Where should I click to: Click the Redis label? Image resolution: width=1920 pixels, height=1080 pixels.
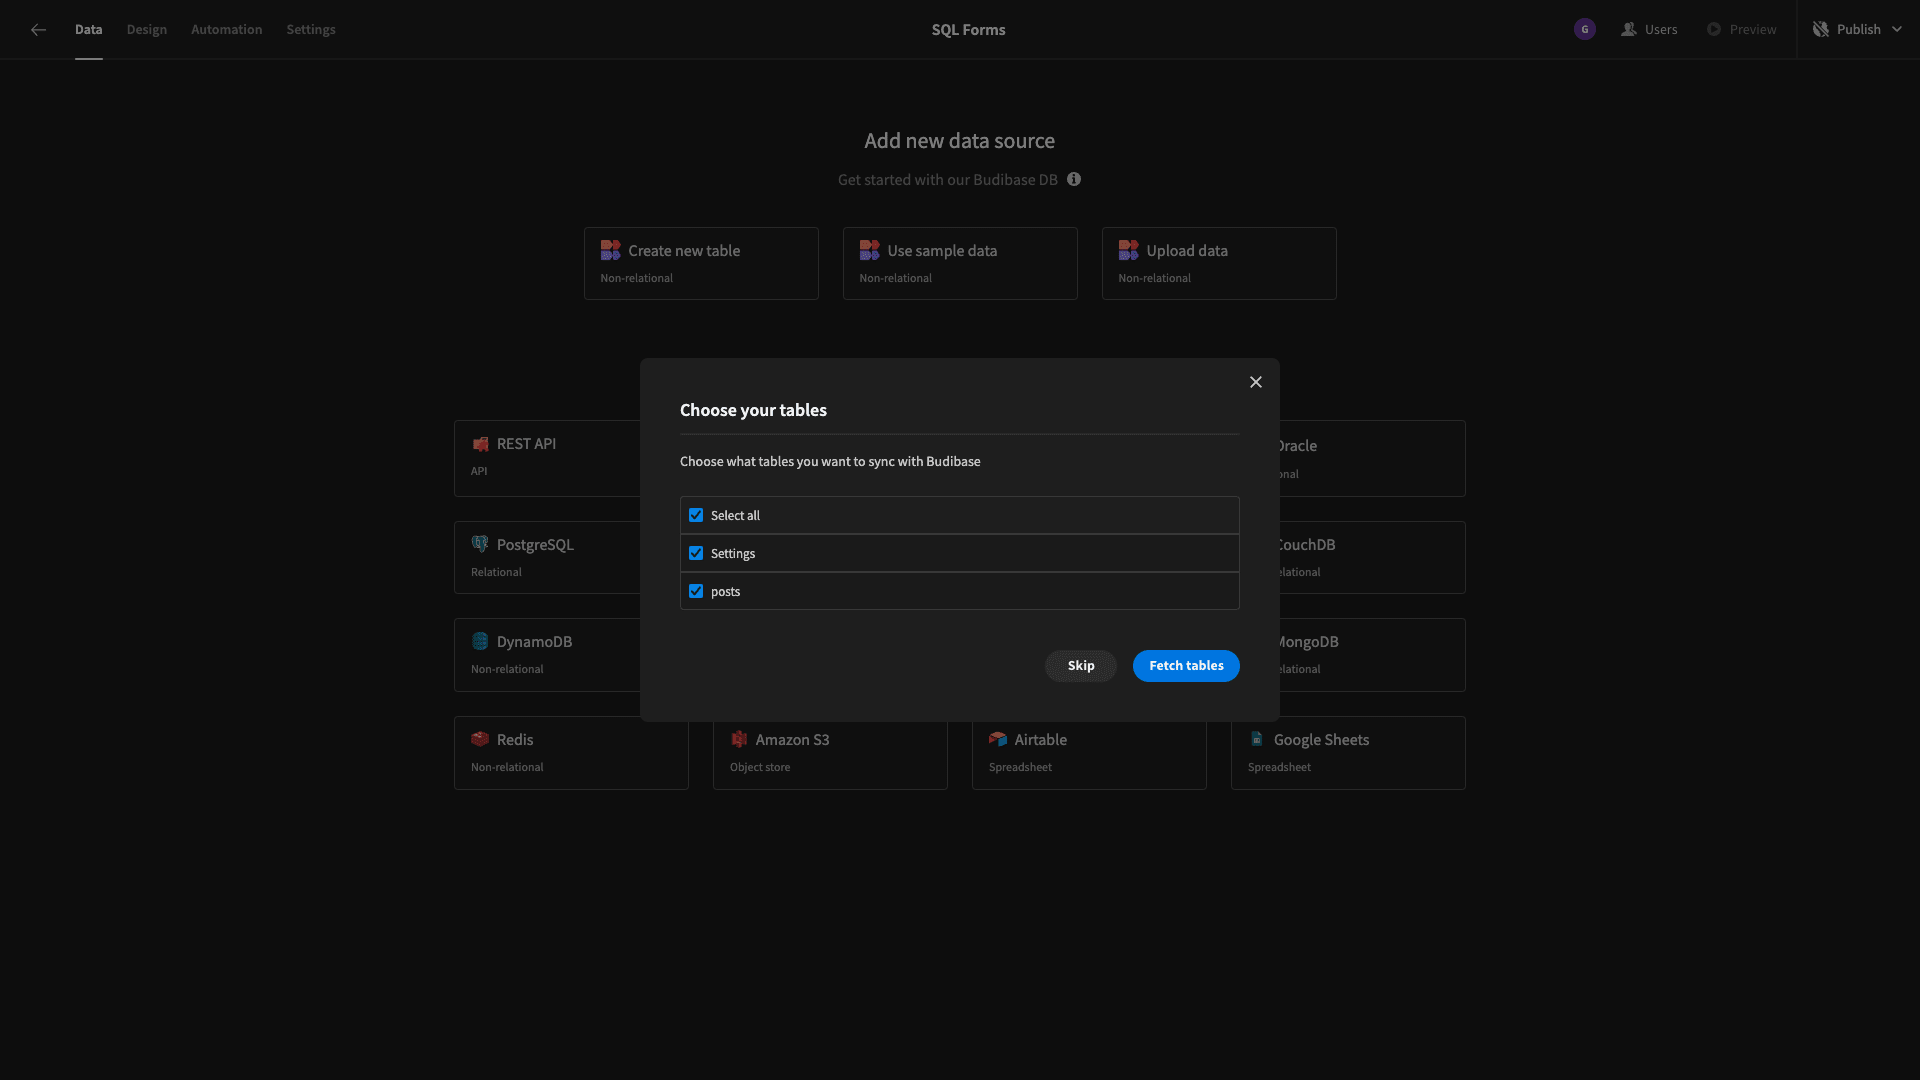pyautogui.click(x=515, y=740)
